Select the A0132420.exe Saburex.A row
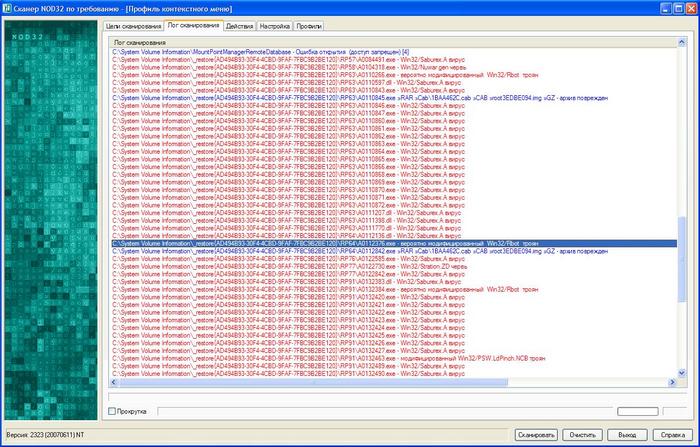The image size is (700, 447). click(394, 297)
